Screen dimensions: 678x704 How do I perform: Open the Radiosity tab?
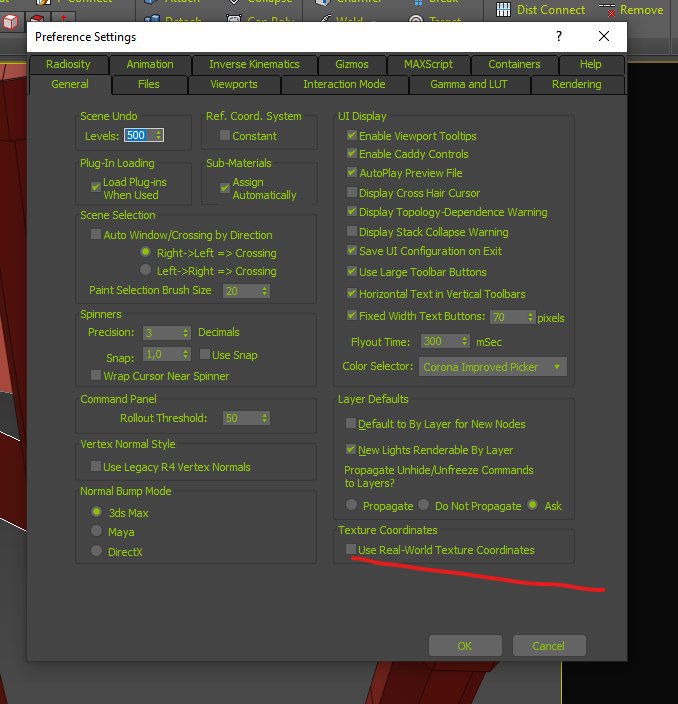[x=68, y=64]
